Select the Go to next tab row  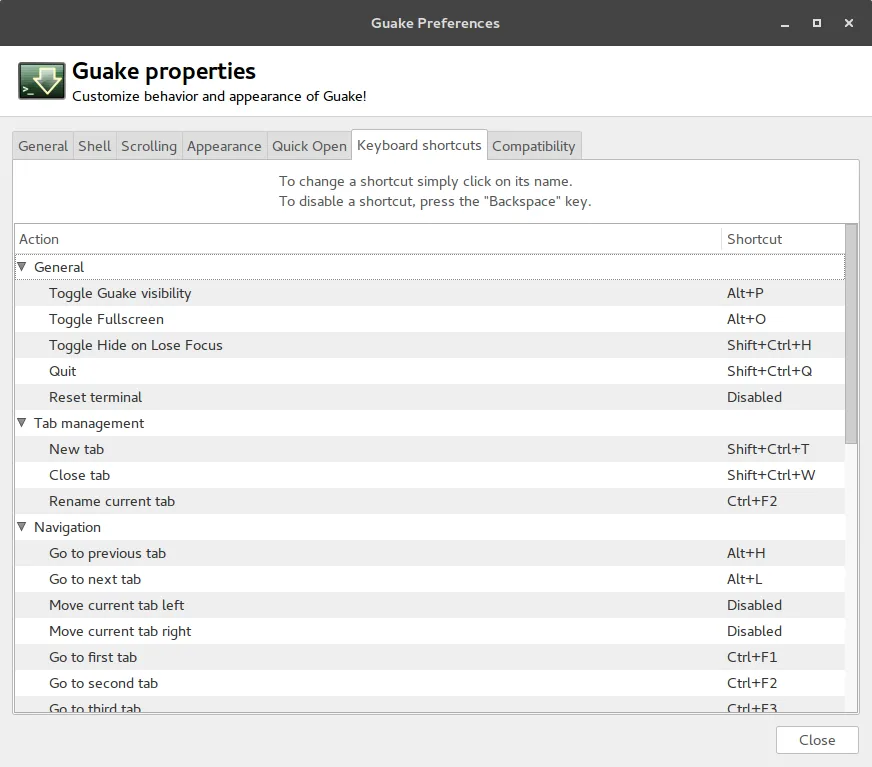[430, 579]
